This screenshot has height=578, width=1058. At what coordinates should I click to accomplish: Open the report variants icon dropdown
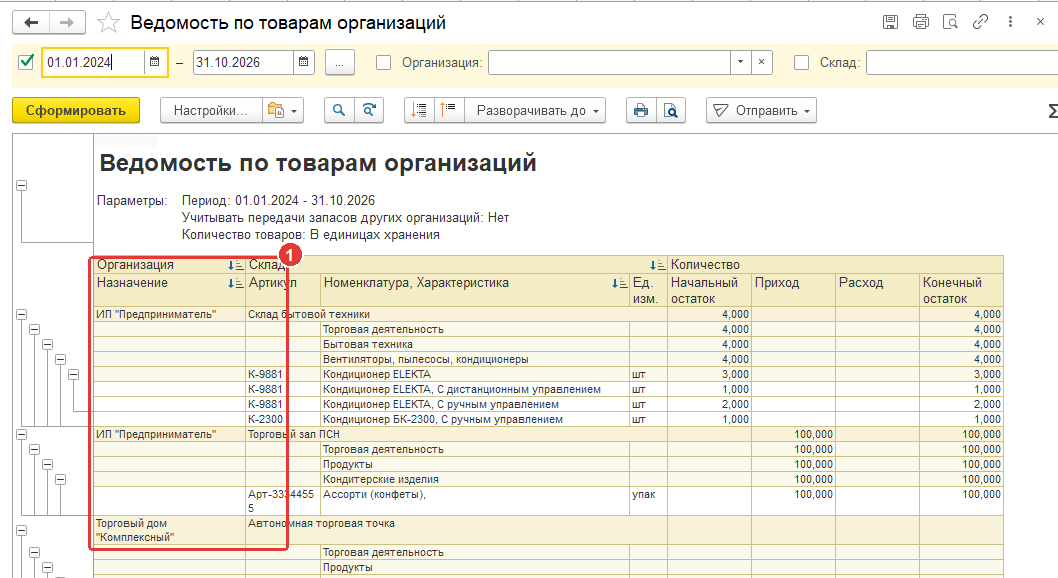click(x=283, y=111)
